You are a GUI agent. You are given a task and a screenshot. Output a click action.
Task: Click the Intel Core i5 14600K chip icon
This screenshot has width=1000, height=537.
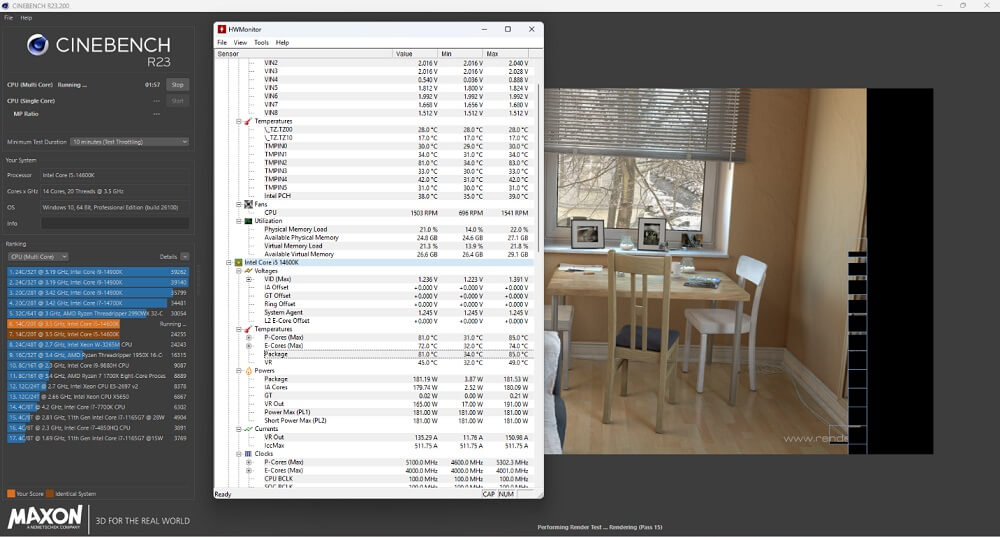coord(237,262)
